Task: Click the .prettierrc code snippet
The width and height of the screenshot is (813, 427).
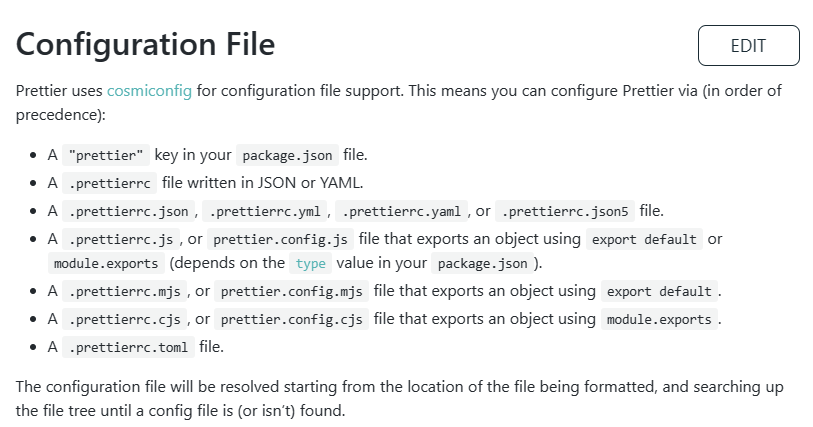Action: (x=109, y=183)
